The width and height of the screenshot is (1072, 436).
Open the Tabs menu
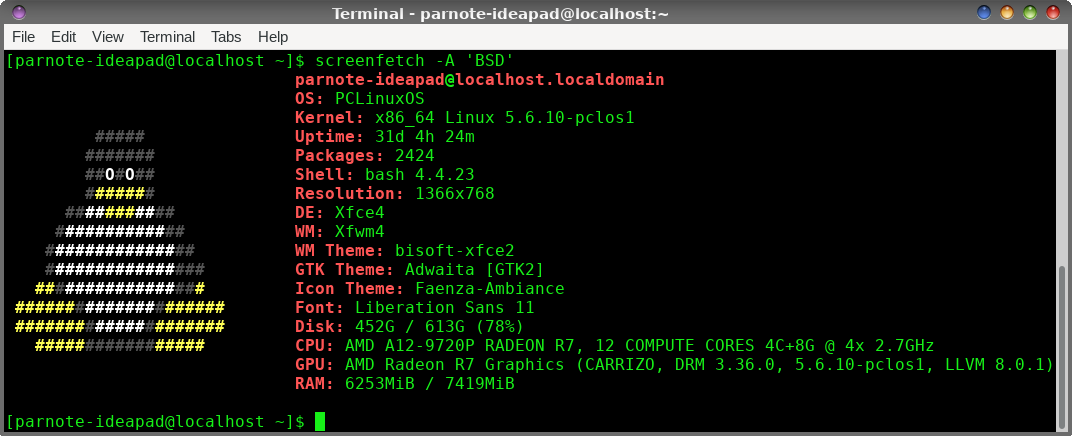coord(226,37)
